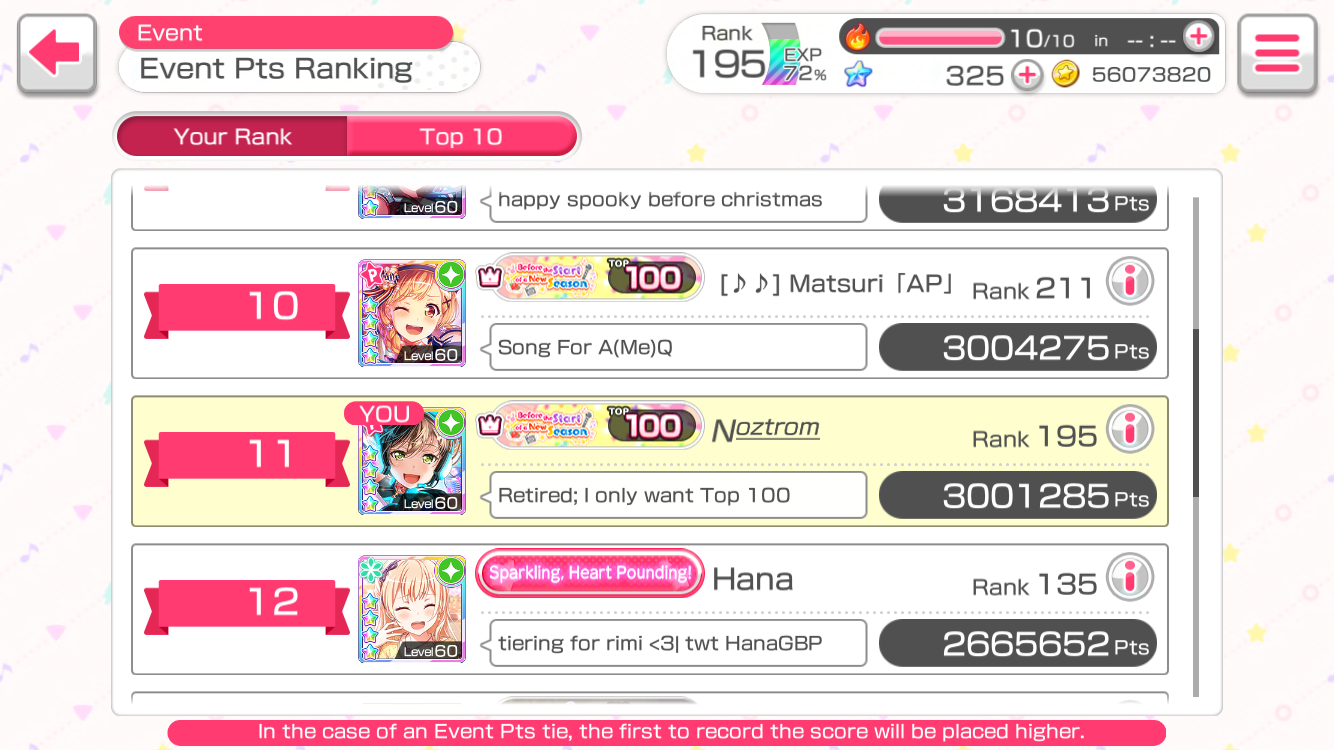
Task: Open Matsuri's card thumbnail at rank 10
Action: click(412, 313)
